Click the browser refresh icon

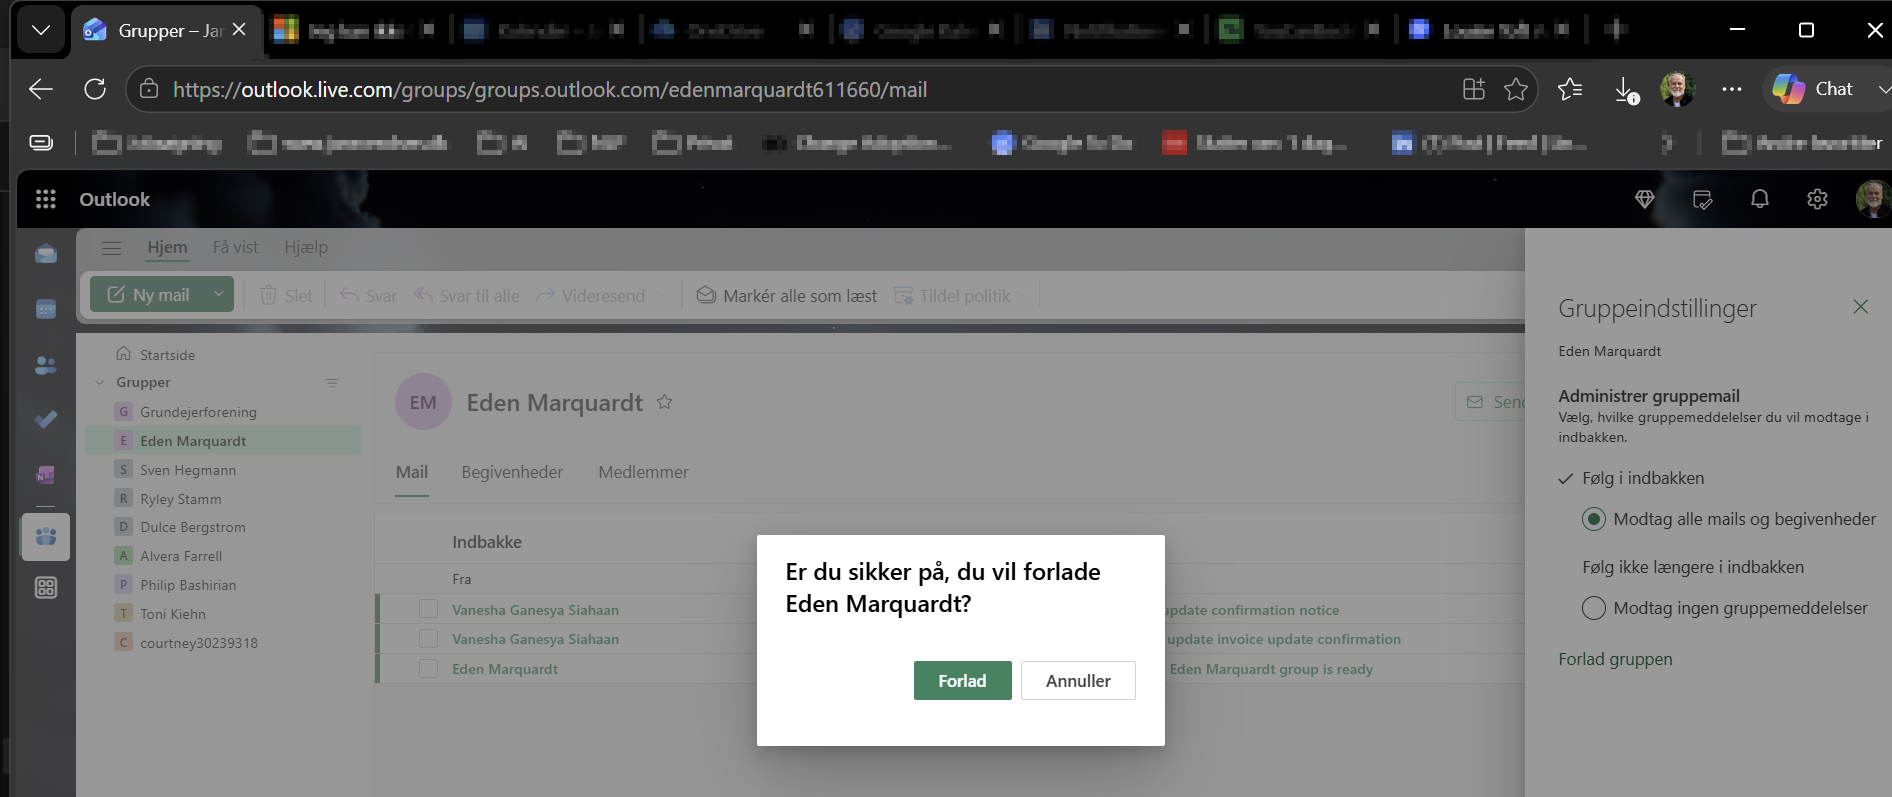[95, 89]
